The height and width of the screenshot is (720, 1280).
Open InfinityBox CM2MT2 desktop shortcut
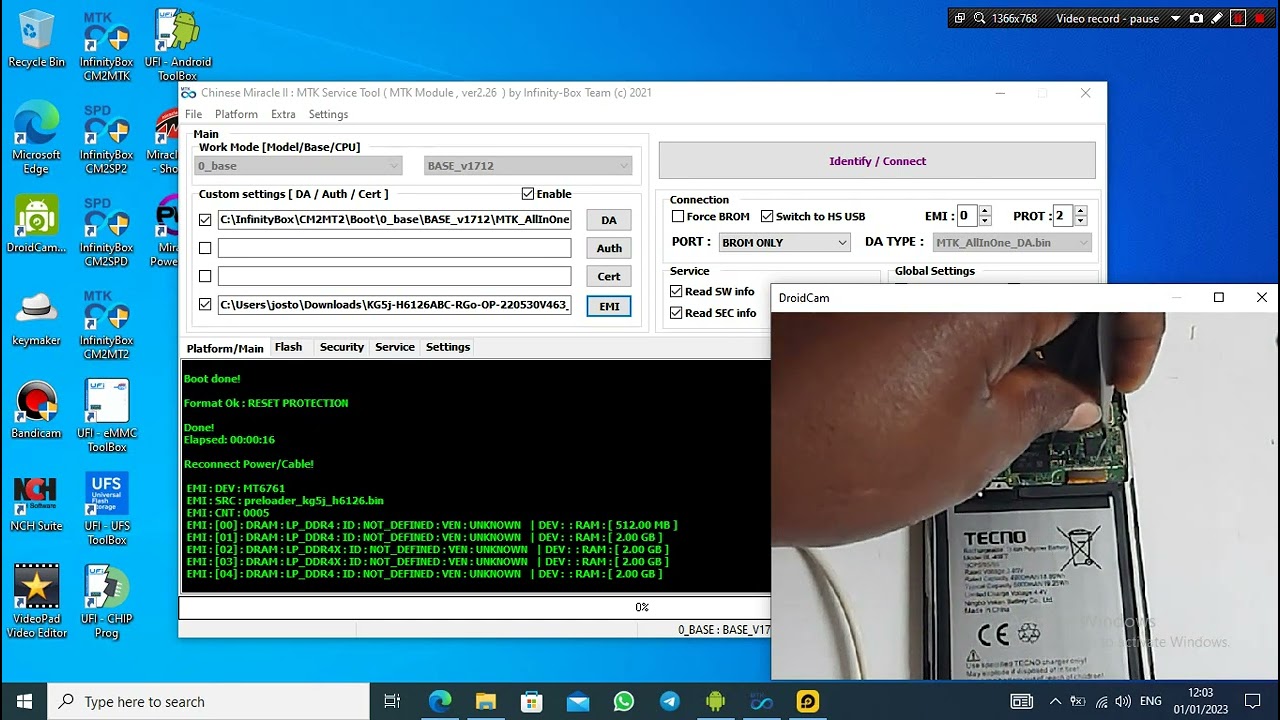tap(106, 325)
